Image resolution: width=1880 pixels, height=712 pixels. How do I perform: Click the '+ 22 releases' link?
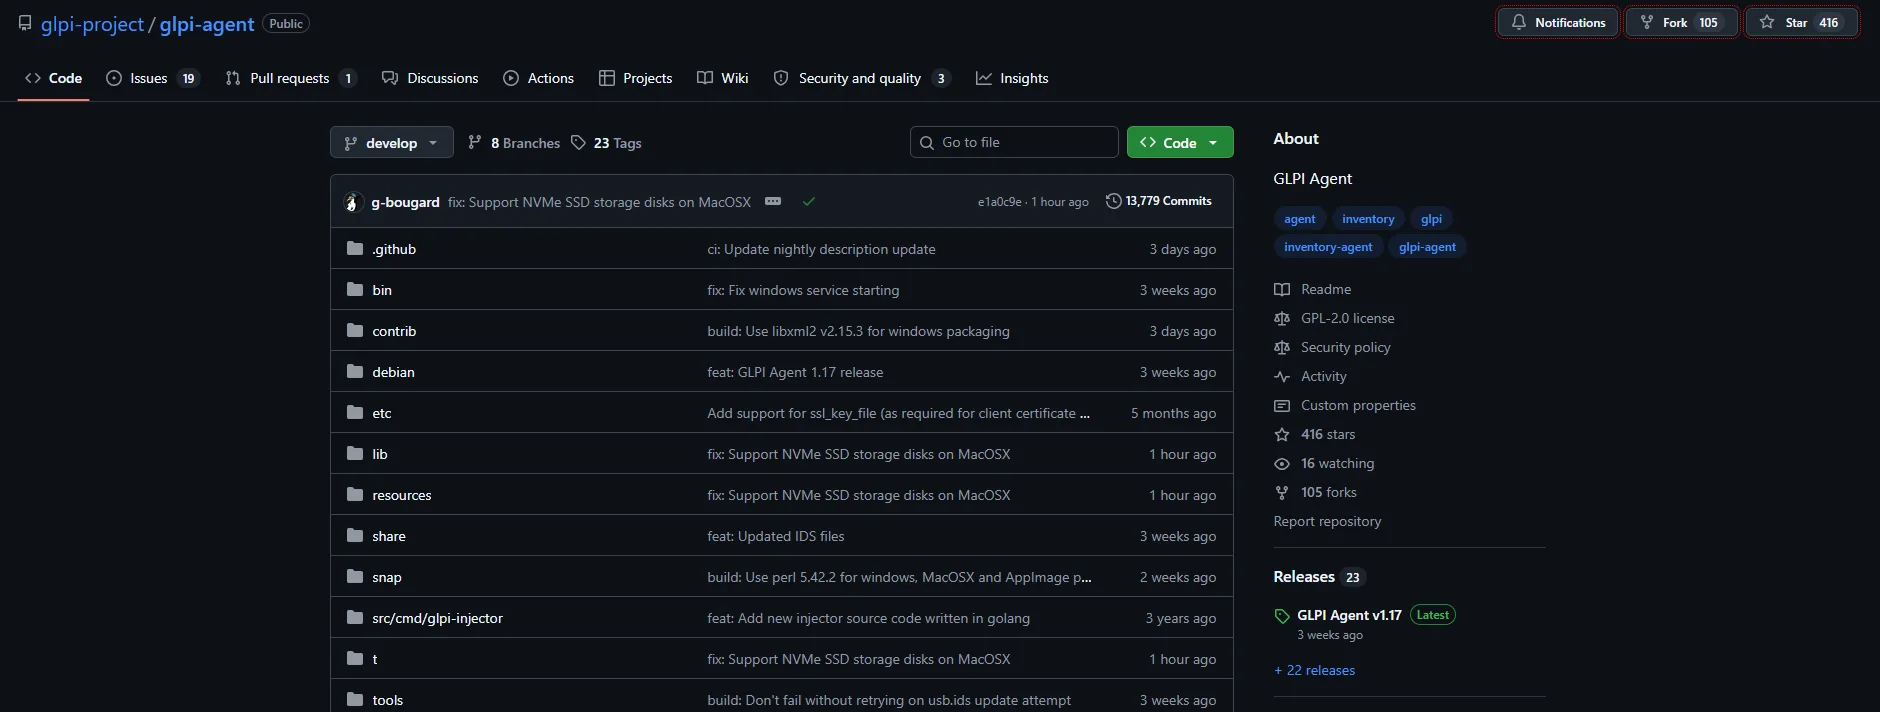tap(1314, 670)
